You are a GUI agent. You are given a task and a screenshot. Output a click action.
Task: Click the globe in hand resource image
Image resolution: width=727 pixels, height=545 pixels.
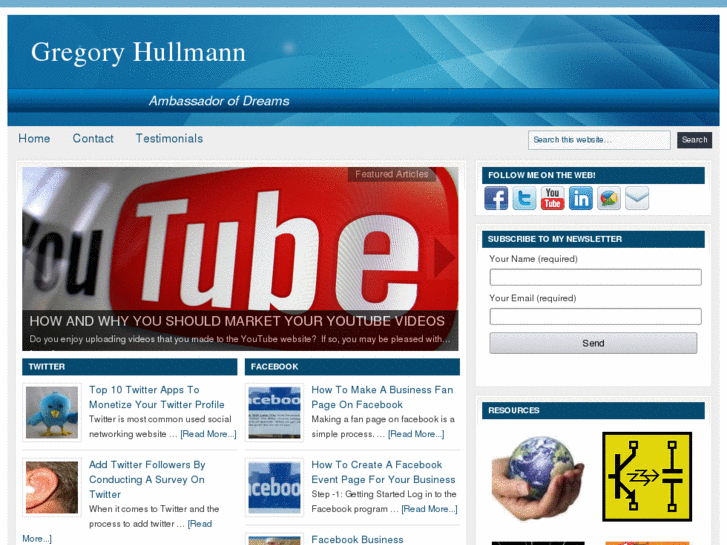point(538,477)
